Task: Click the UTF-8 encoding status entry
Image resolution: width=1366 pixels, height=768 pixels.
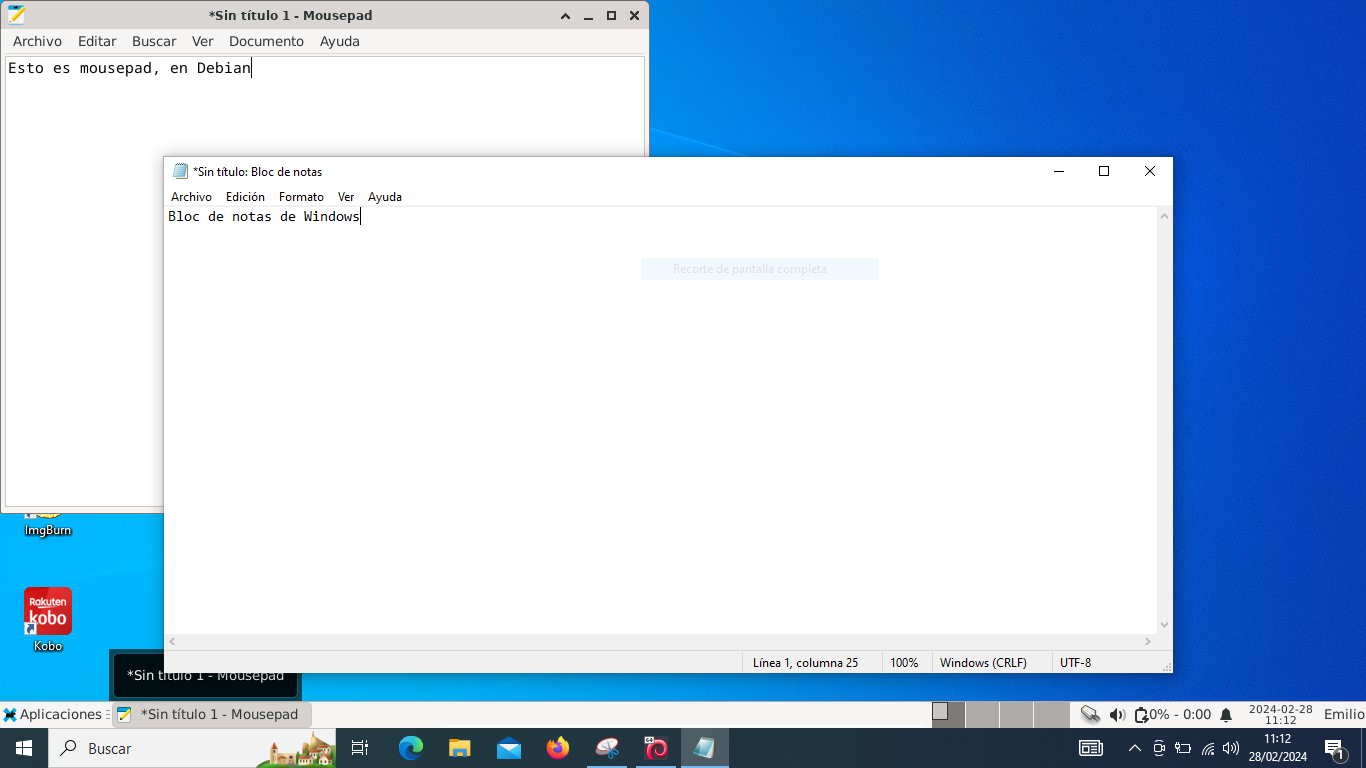Action: tap(1075, 662)
